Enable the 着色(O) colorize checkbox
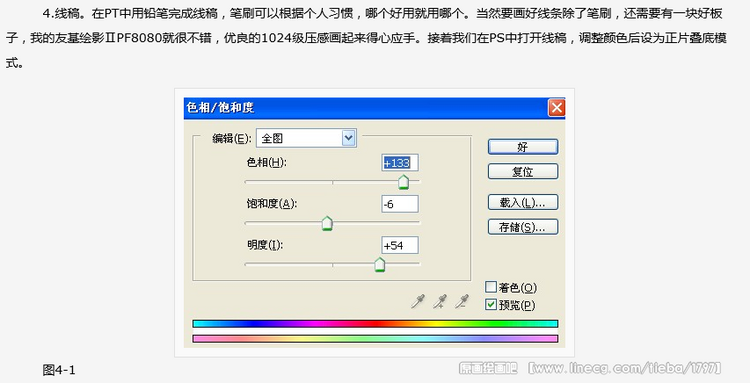The image size is (750, 383). (491, 287)
